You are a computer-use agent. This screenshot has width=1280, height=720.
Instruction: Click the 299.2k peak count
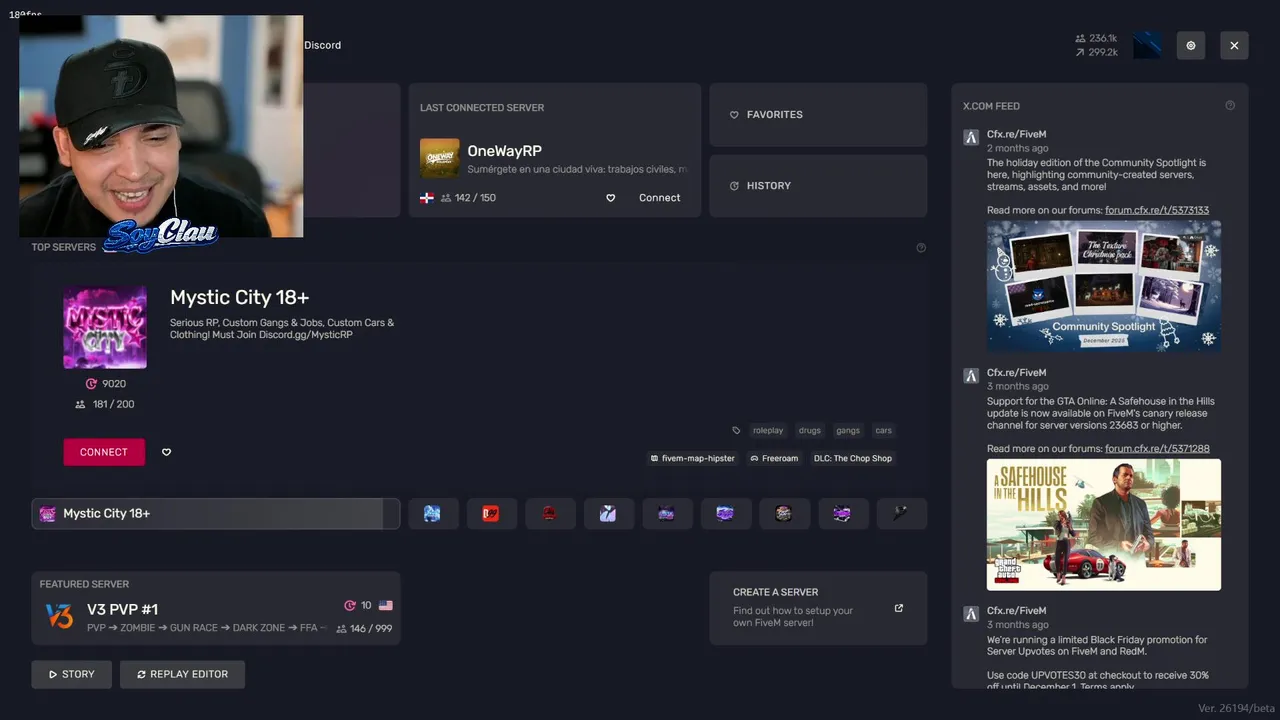[x=1097, y=52]
